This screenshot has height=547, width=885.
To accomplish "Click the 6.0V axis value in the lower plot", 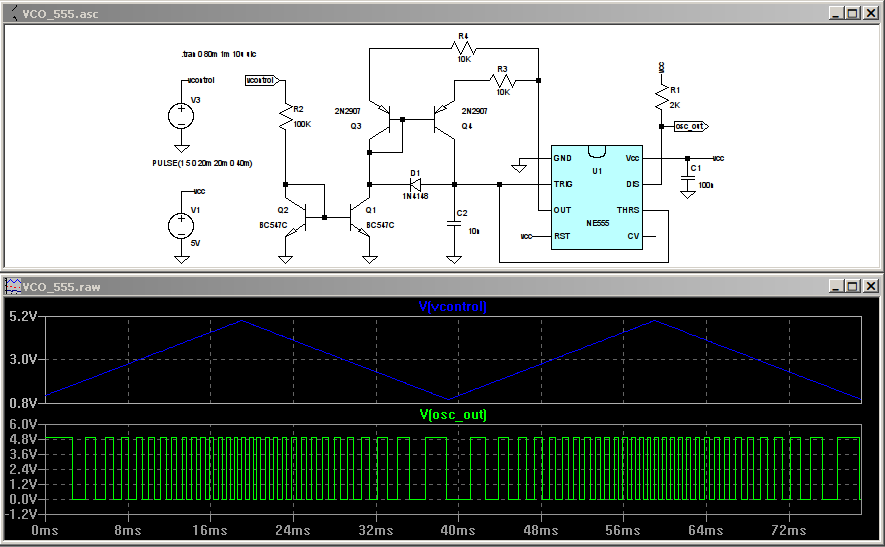I will 23,424.
